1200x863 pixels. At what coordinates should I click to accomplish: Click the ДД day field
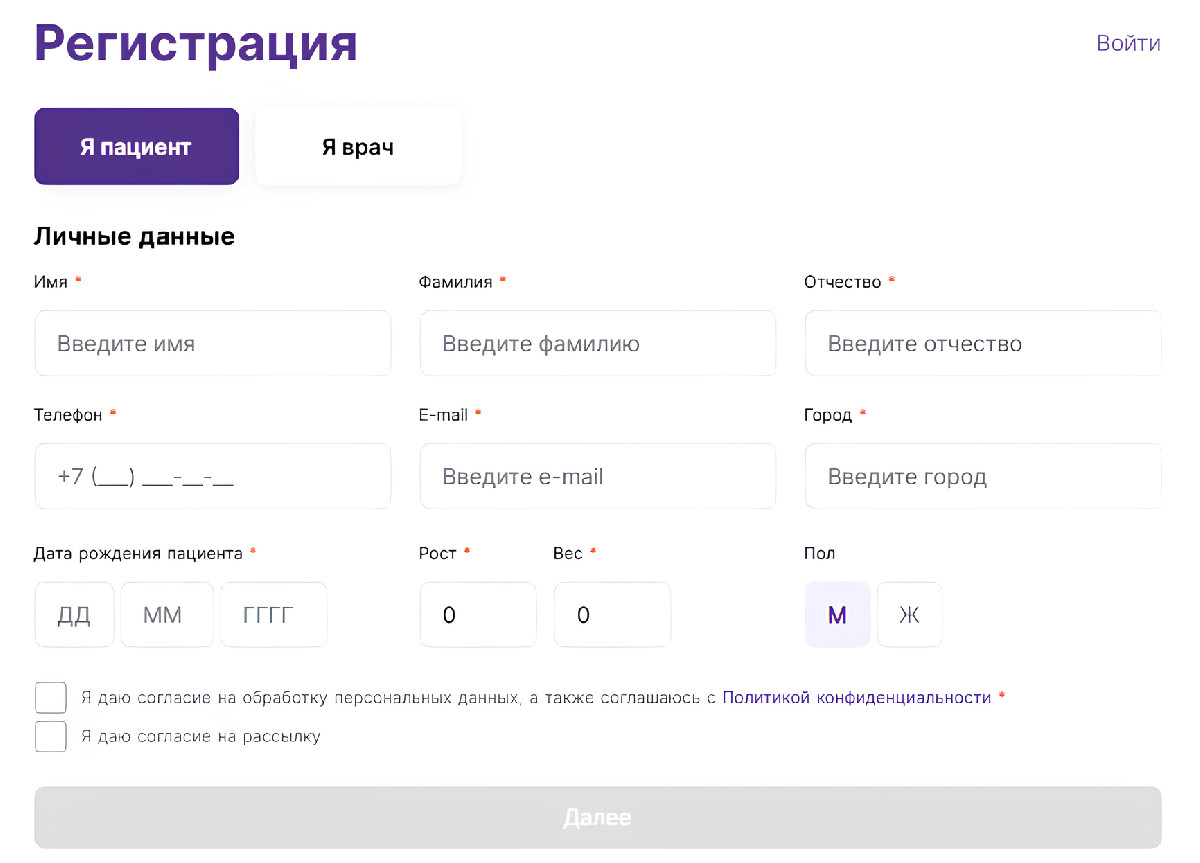pyautogui.click(x=74, y=614)
